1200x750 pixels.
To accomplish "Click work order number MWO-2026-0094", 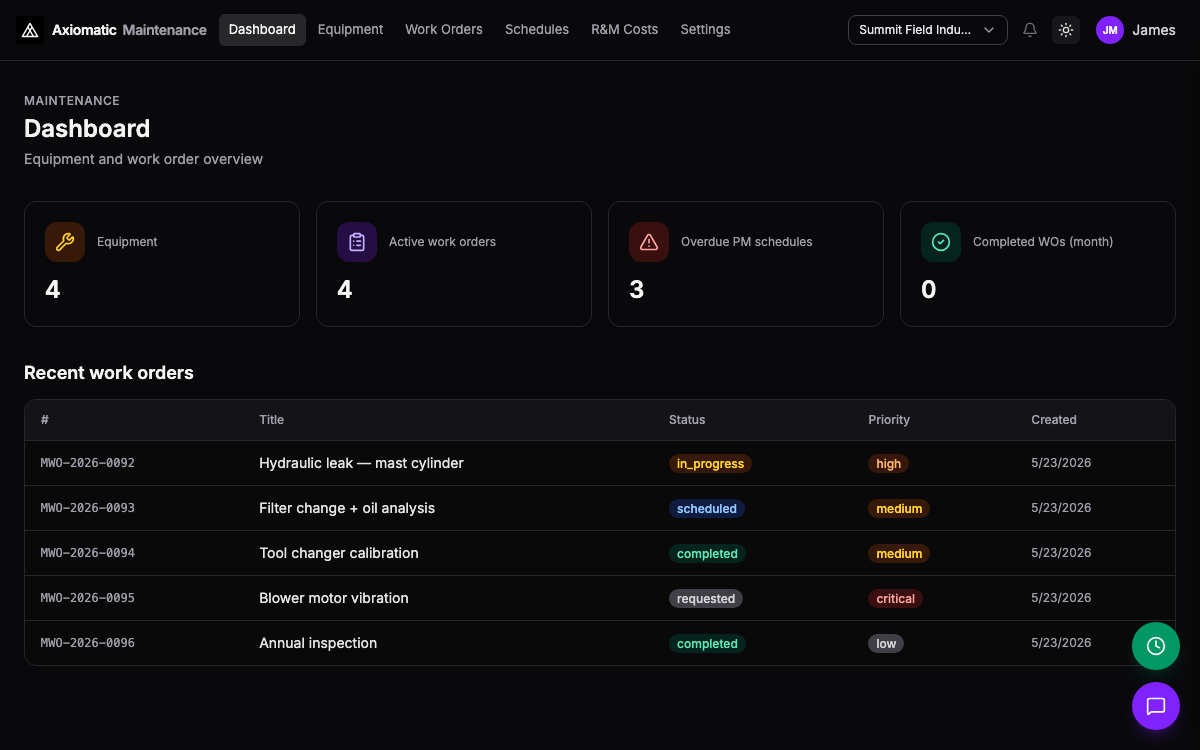I will [88, 553].
